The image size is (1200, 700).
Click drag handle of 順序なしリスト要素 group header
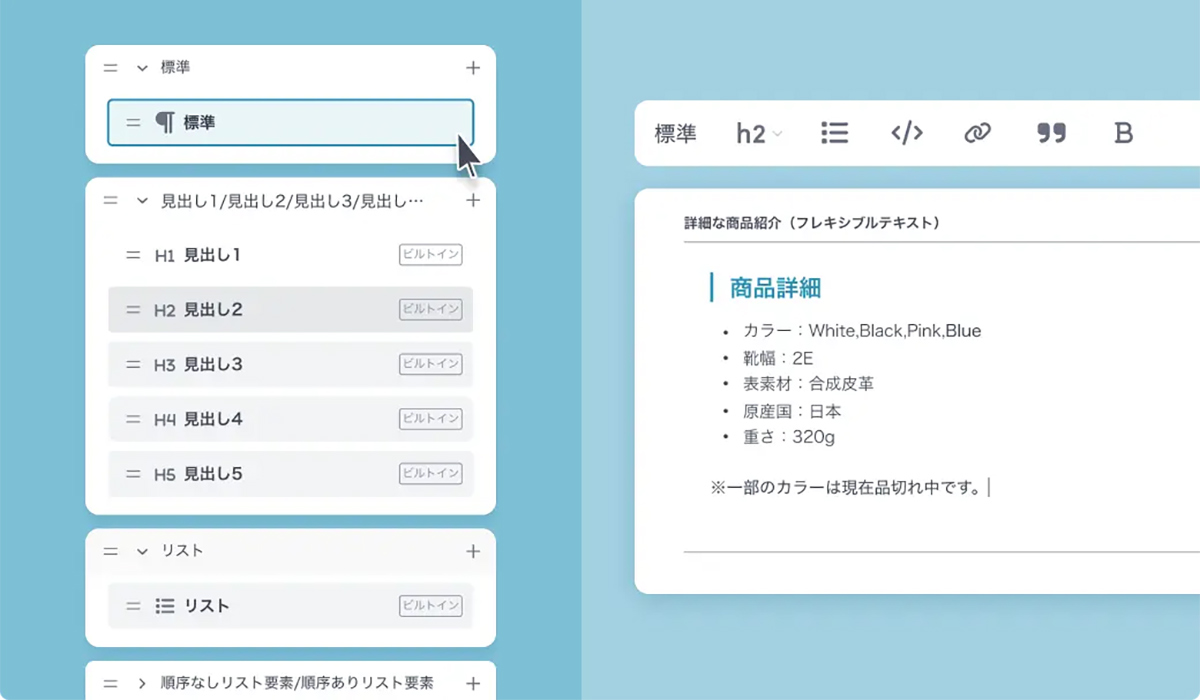pyautogui.click(x=110, y=684)
